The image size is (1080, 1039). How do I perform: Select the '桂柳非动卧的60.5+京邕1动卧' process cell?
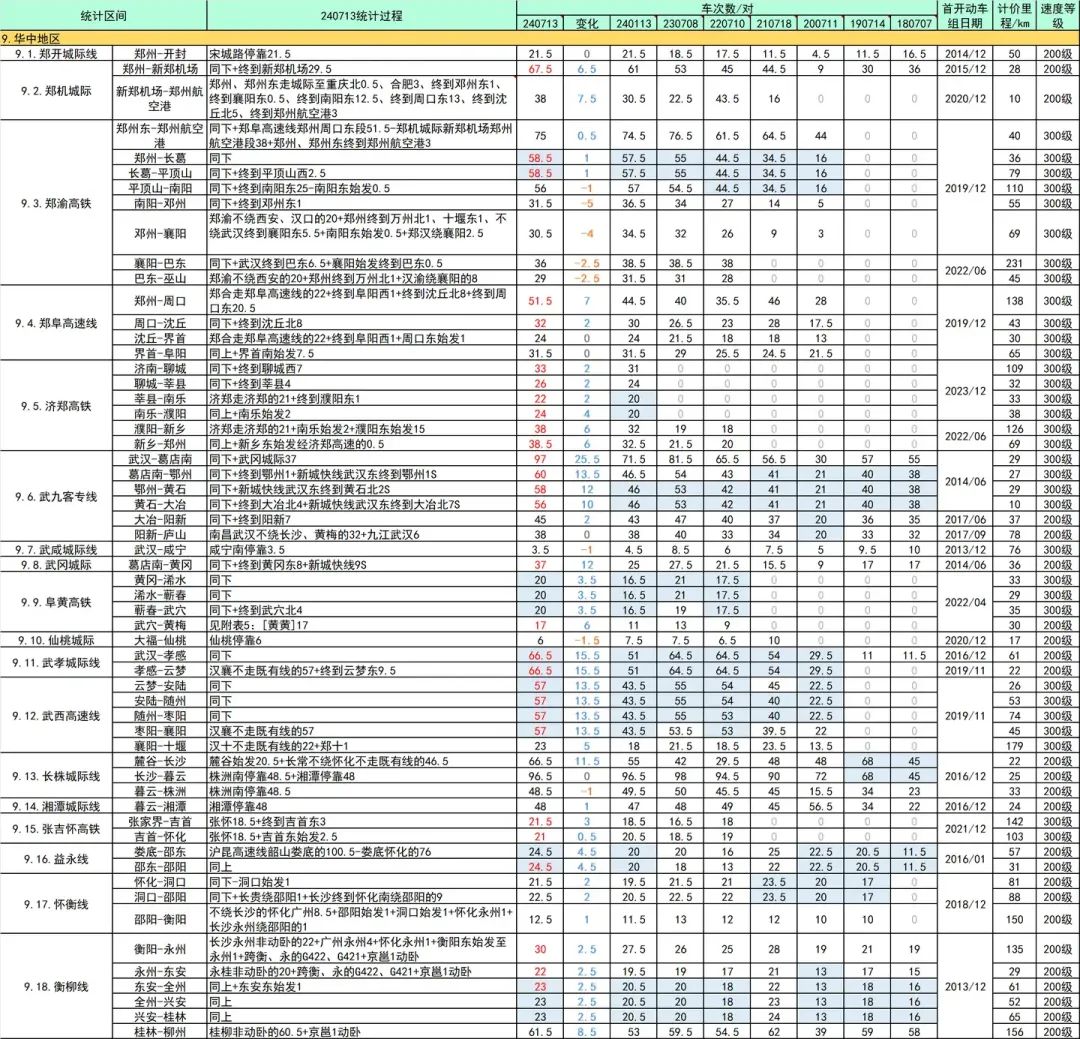tap(362, 1031)
